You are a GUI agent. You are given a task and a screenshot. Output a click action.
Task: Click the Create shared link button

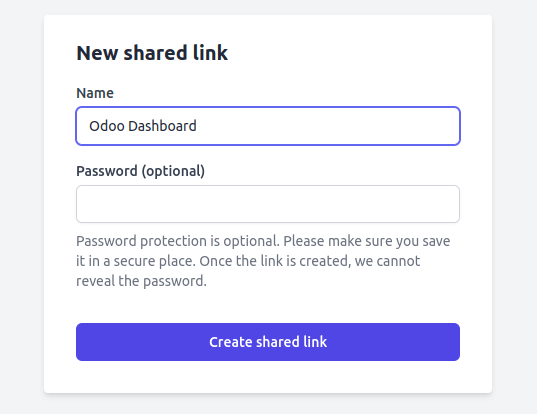268,342
